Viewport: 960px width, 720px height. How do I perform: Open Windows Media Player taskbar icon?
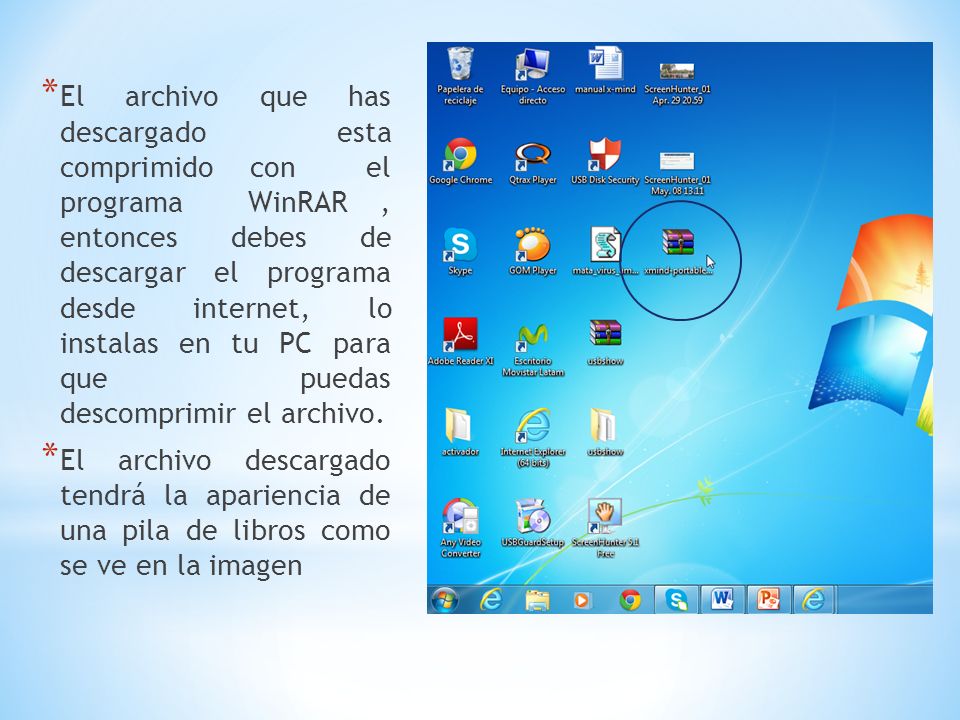point(582,600)
